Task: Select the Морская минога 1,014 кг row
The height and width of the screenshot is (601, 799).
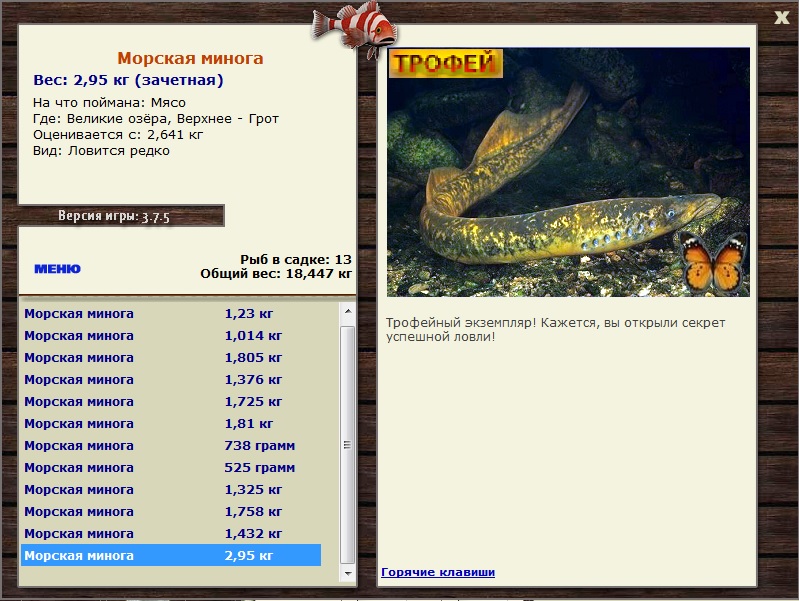Action: (x=171, y=335)
